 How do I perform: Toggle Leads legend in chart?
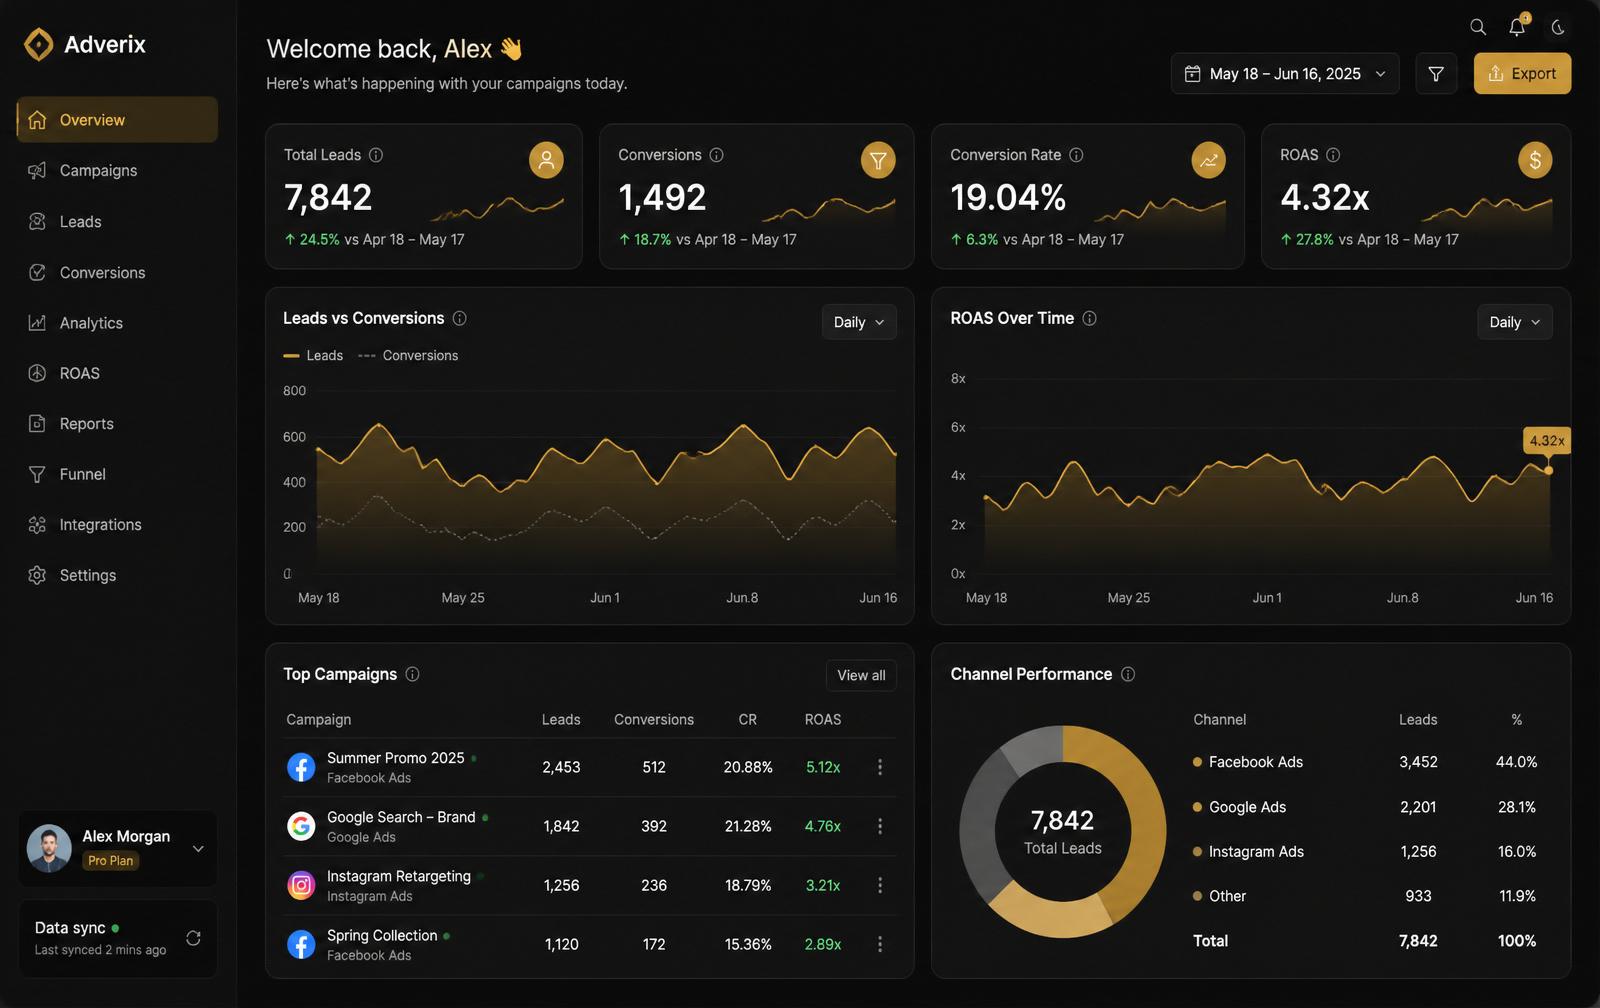coord(313,356)
